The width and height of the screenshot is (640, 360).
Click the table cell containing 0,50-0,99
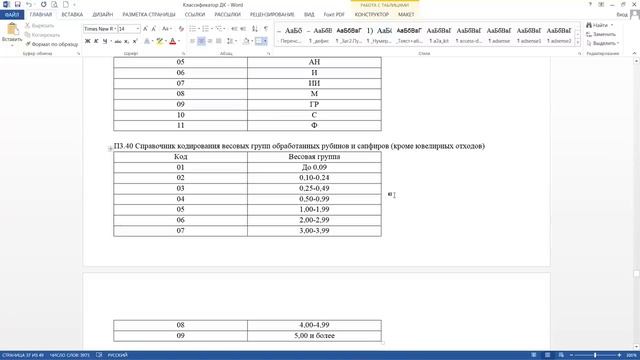[x=314, y=199]
